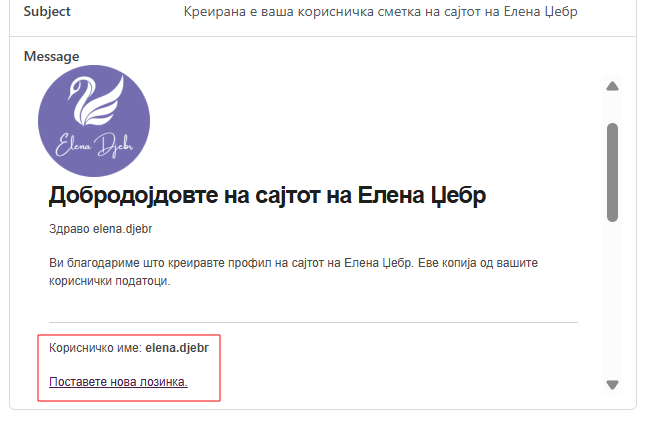Click the Subject line text value
Screen dimensions: 660x433
click(x=381, y=12)
